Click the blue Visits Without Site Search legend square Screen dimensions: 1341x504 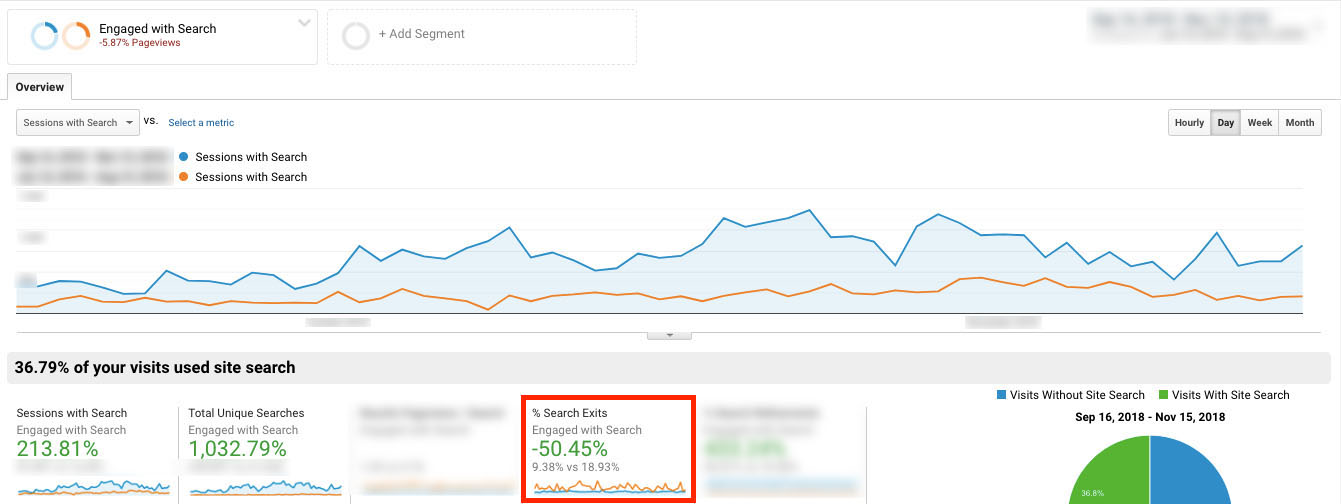point(1002,395)
